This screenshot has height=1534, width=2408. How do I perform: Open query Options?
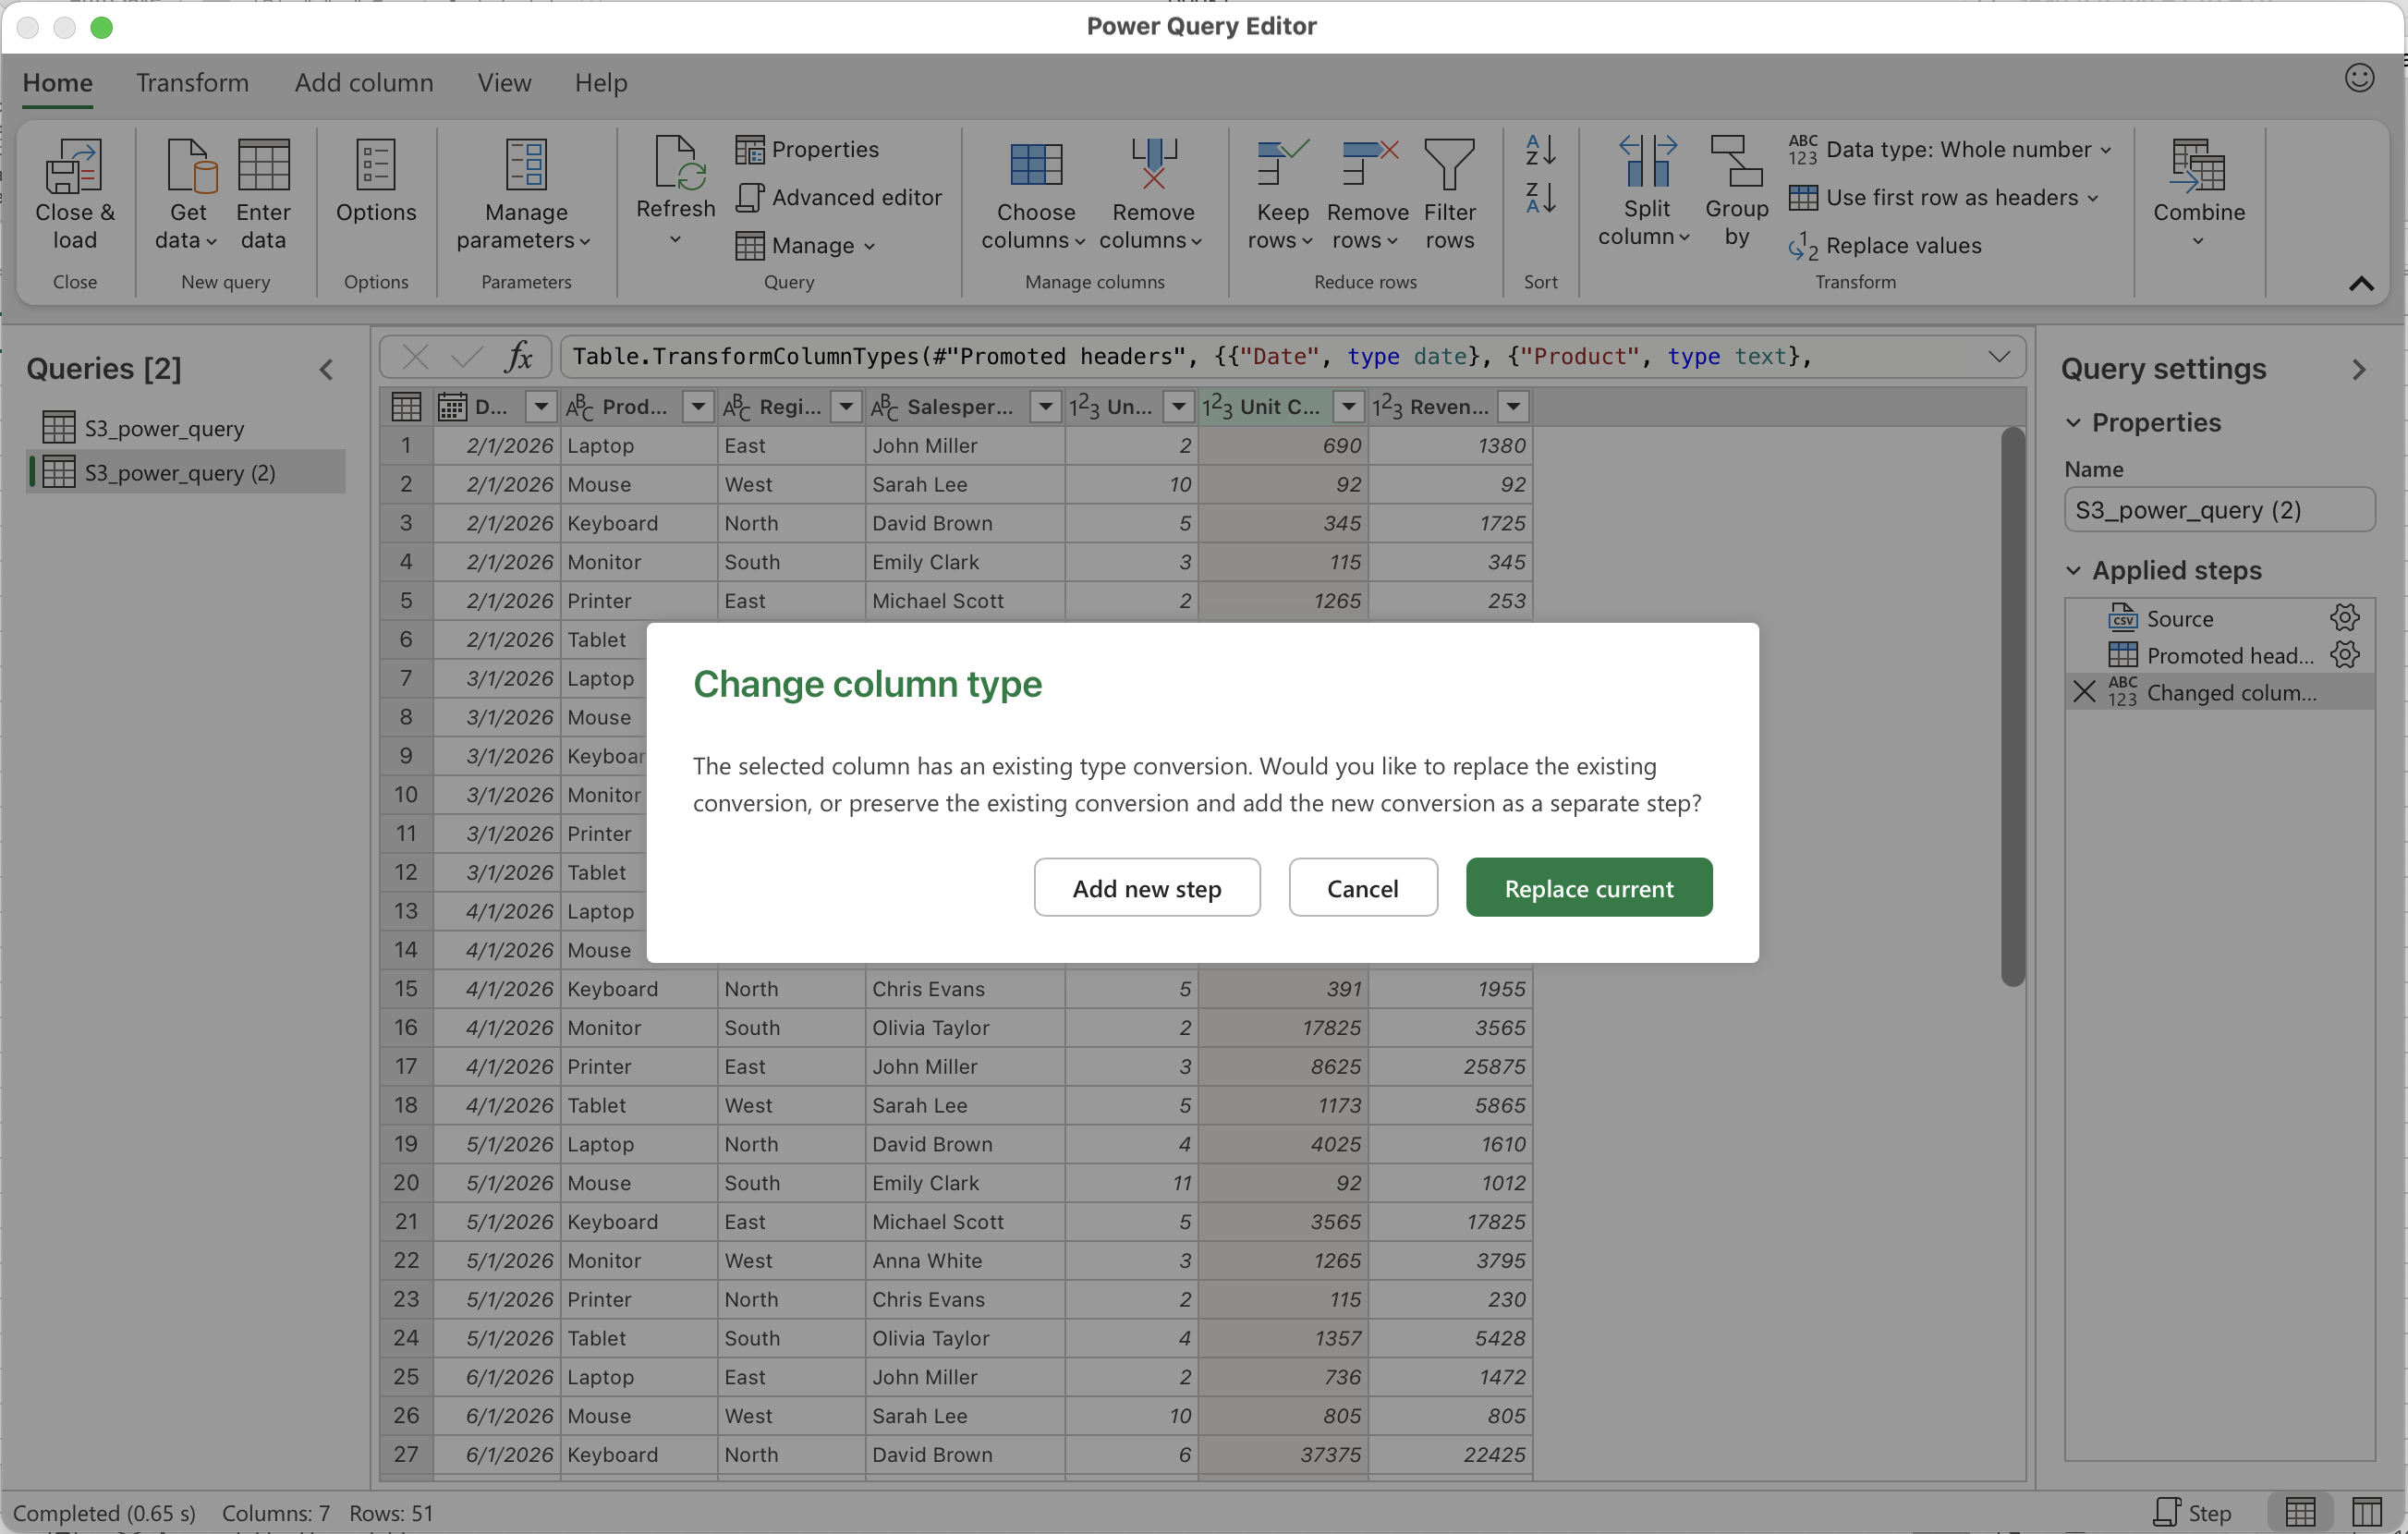[376, 181]
